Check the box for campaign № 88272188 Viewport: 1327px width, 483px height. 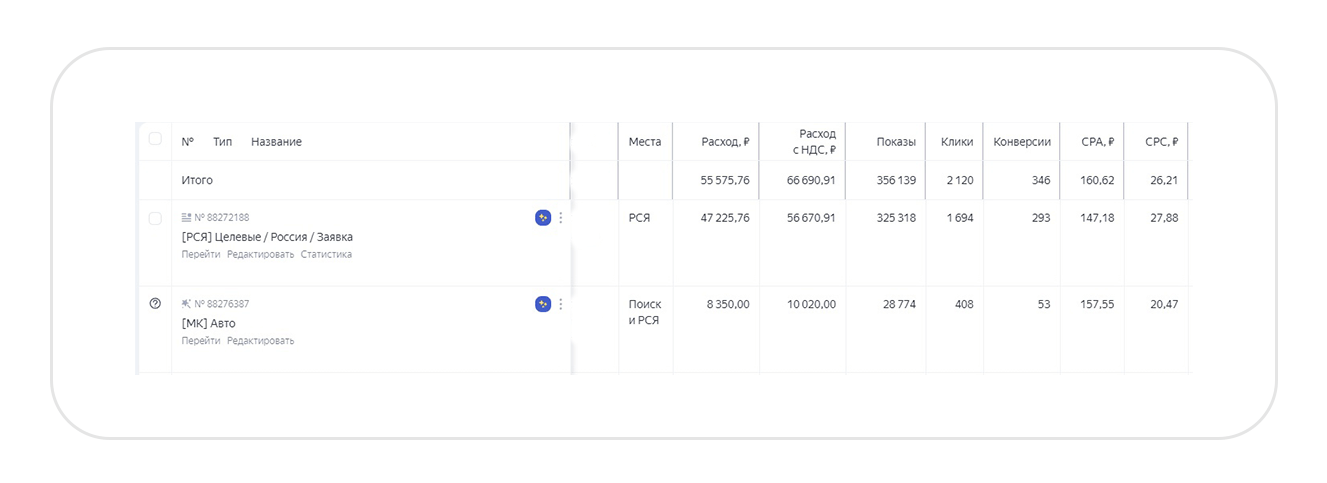pos(155,218)
